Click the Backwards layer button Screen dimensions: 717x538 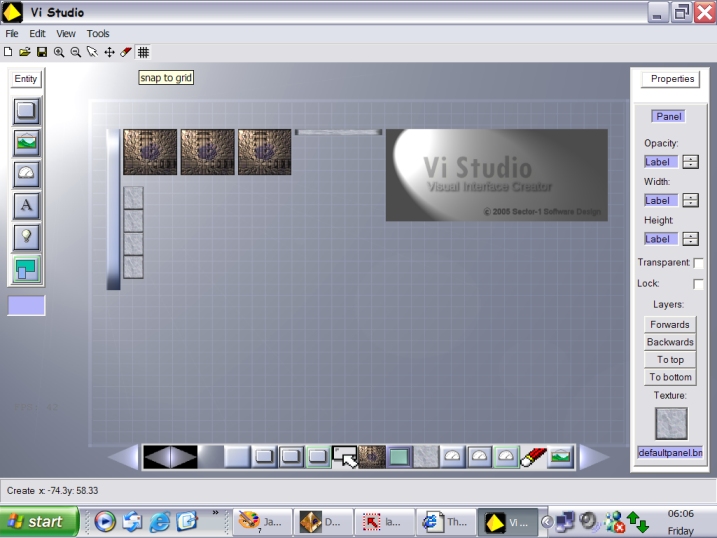pyautogui.click(x=670, y=342)
